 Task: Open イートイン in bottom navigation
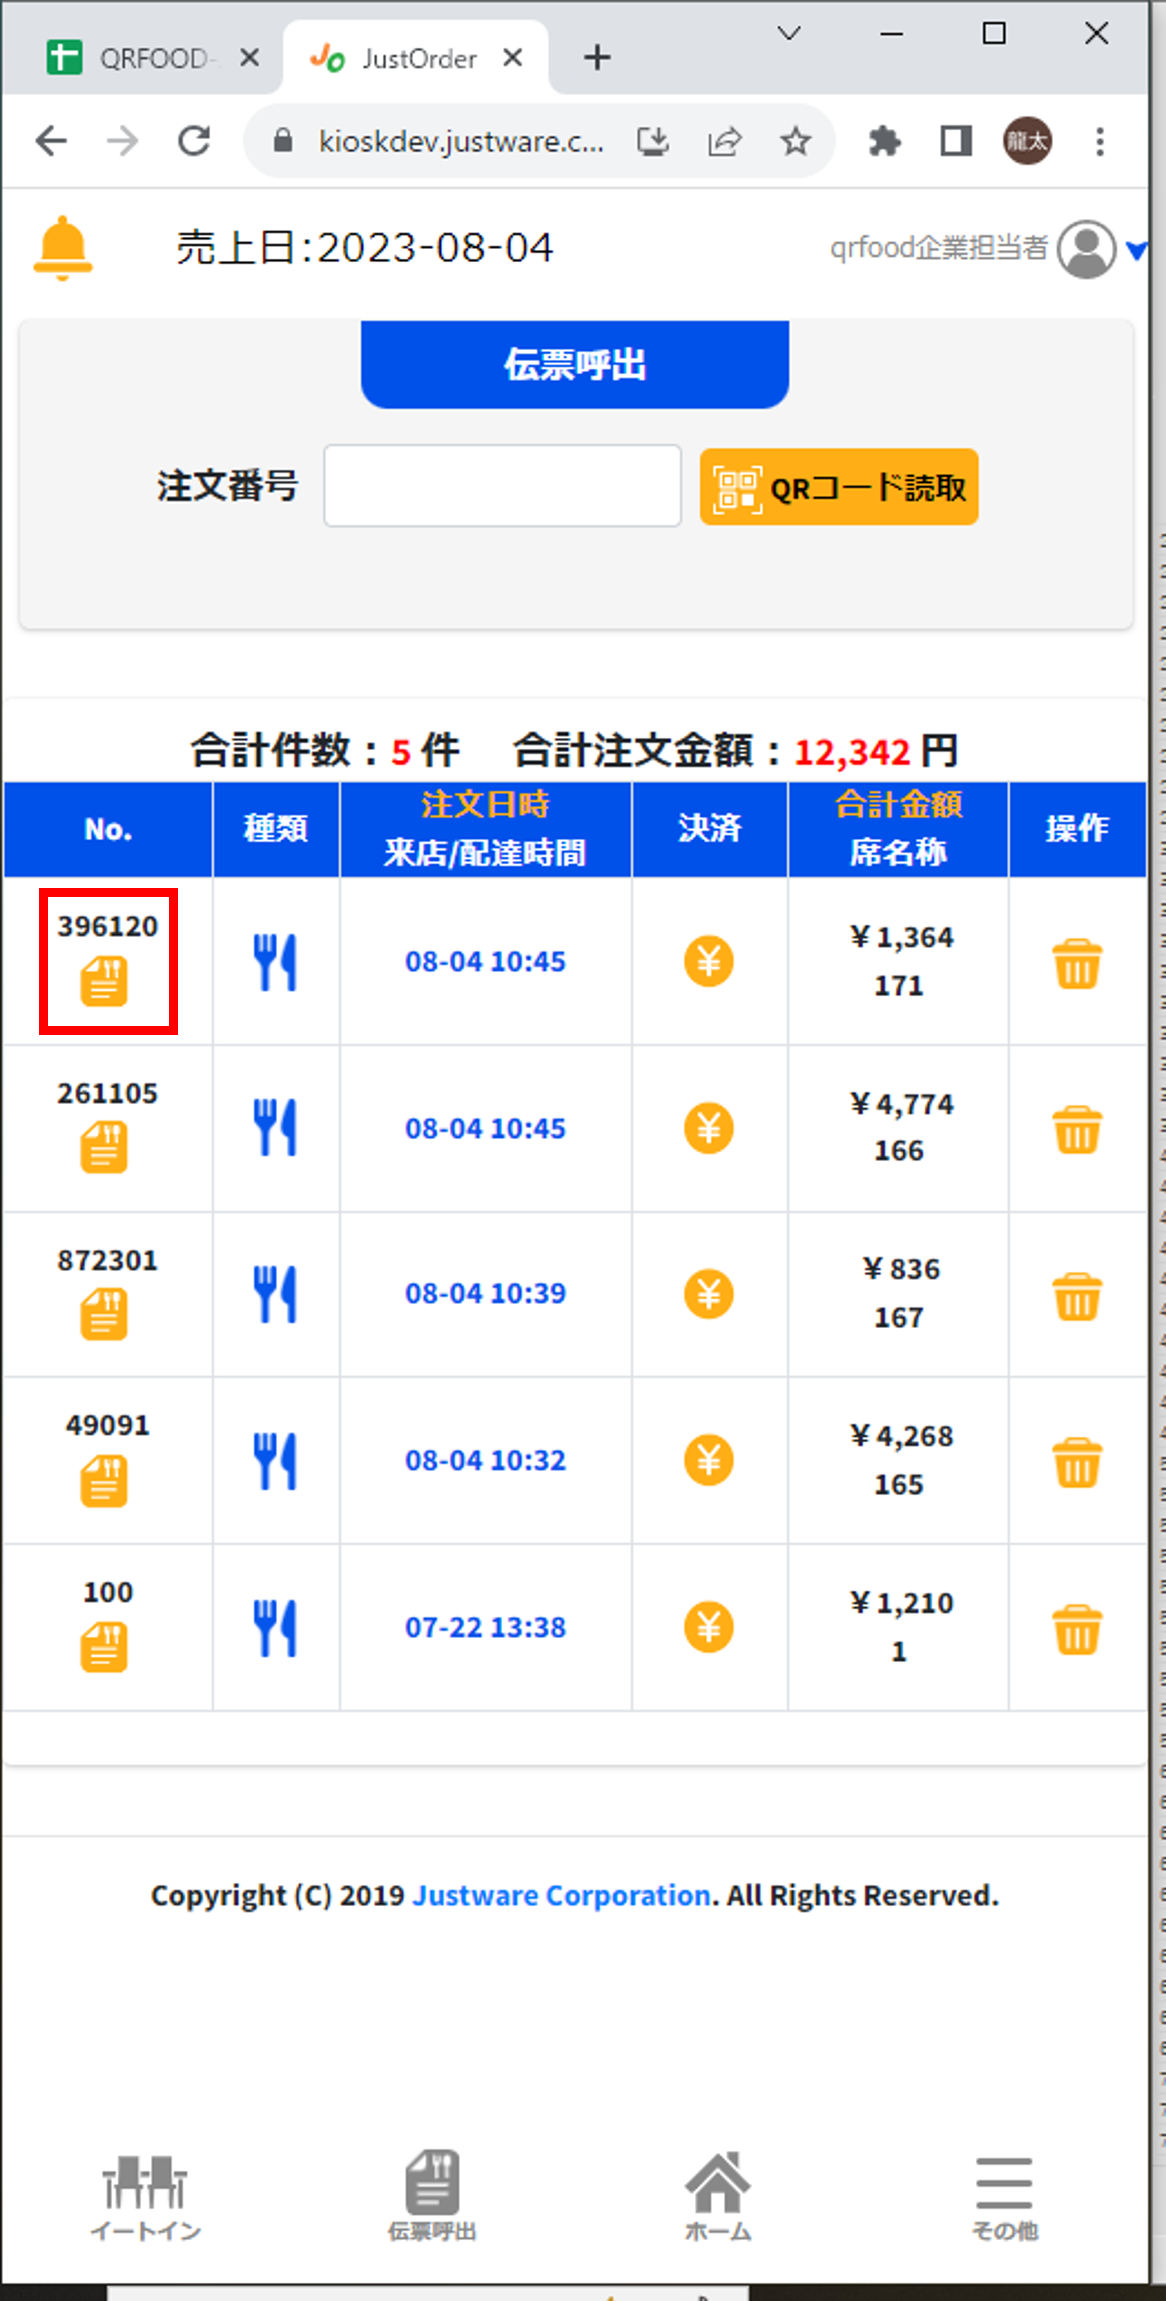coord(146,2196)
